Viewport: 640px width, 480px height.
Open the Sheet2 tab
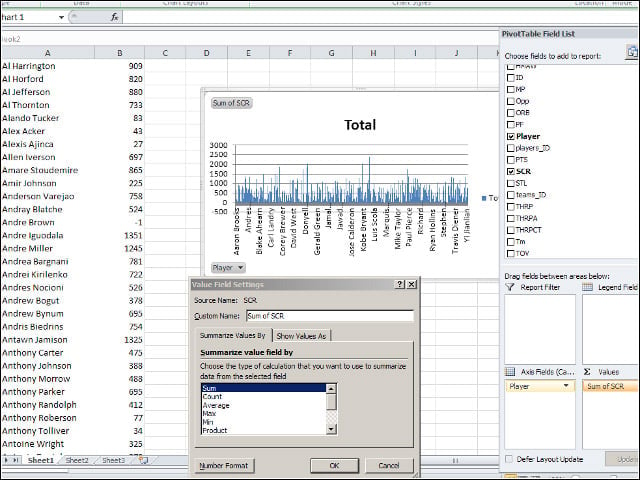point(77,460)
